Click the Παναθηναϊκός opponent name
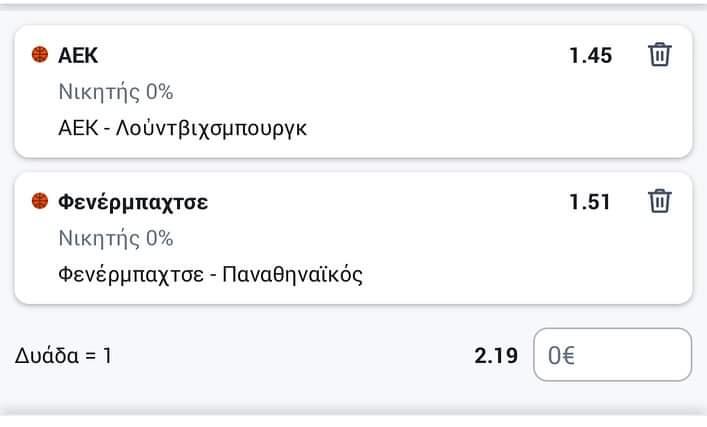The image size is (707, 427). tap(293, 274)
